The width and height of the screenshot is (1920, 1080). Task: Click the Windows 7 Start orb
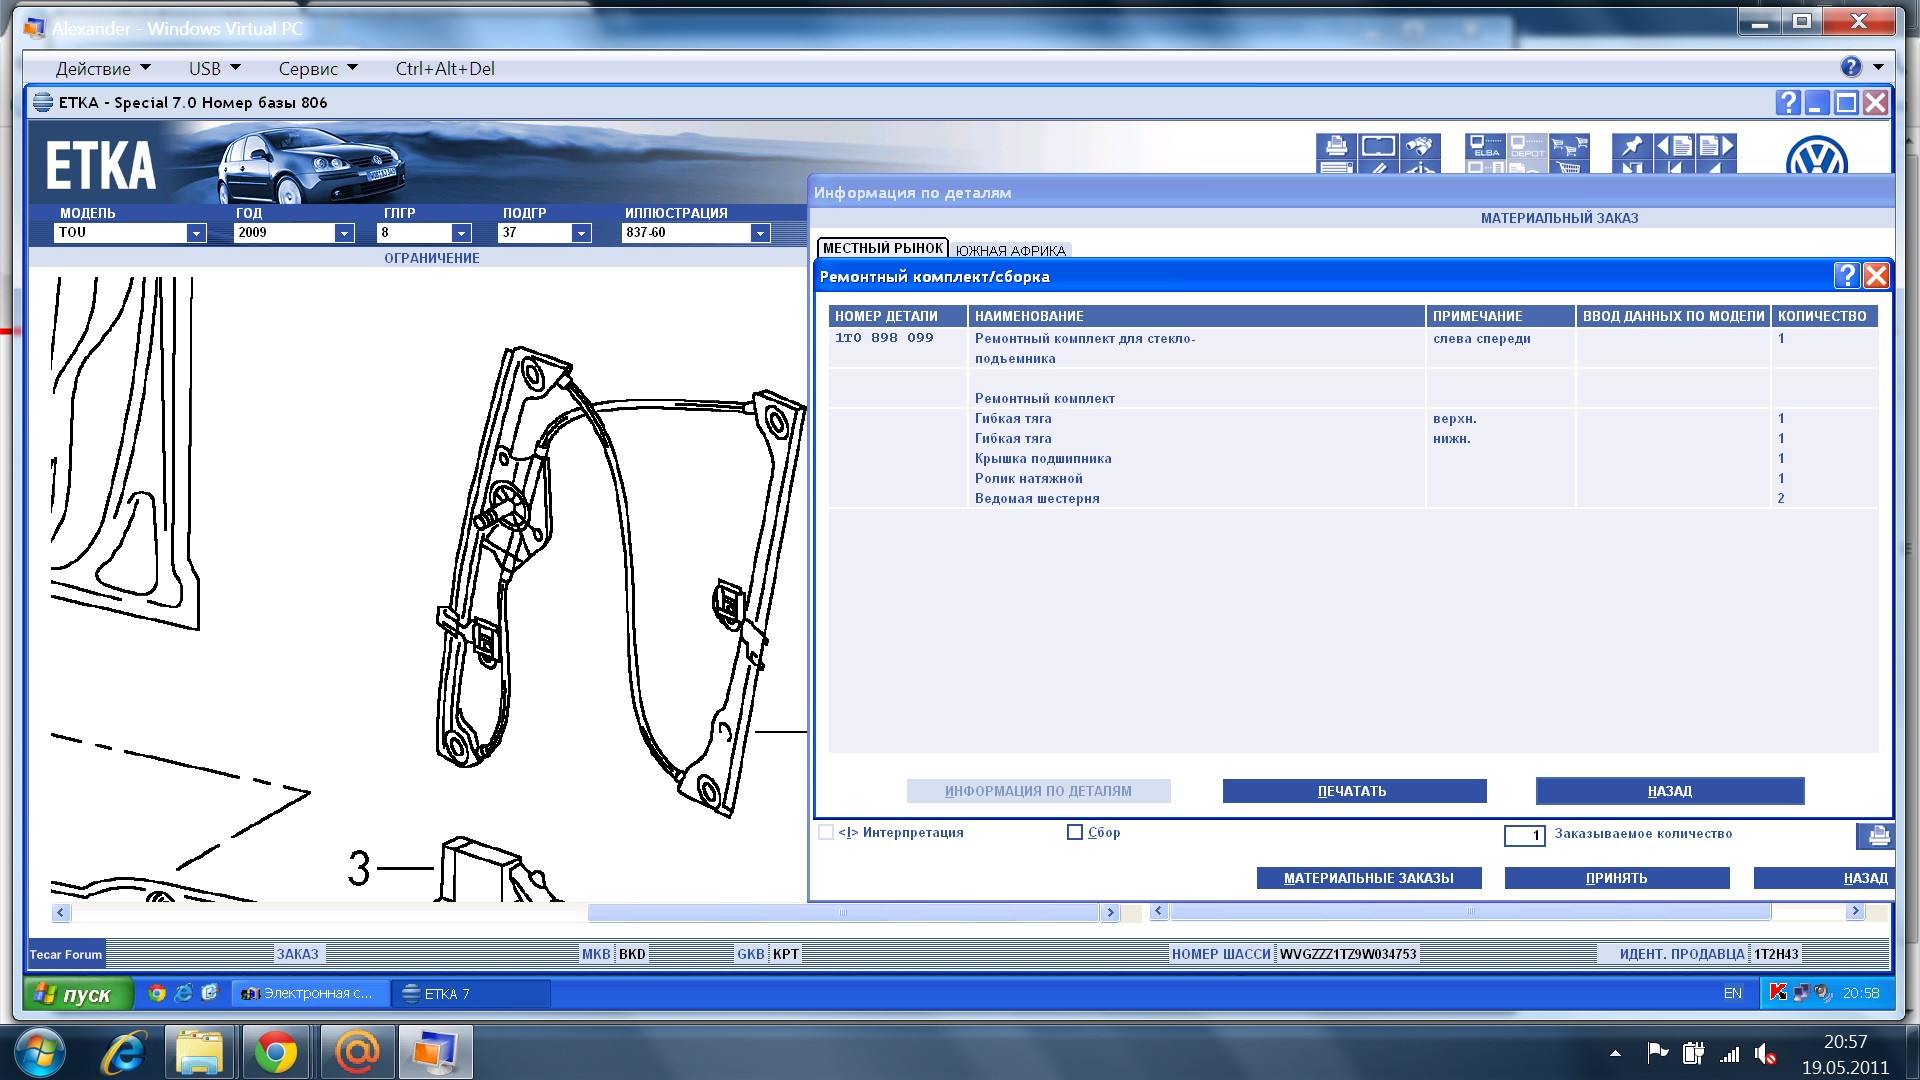tap(40, 1053)
